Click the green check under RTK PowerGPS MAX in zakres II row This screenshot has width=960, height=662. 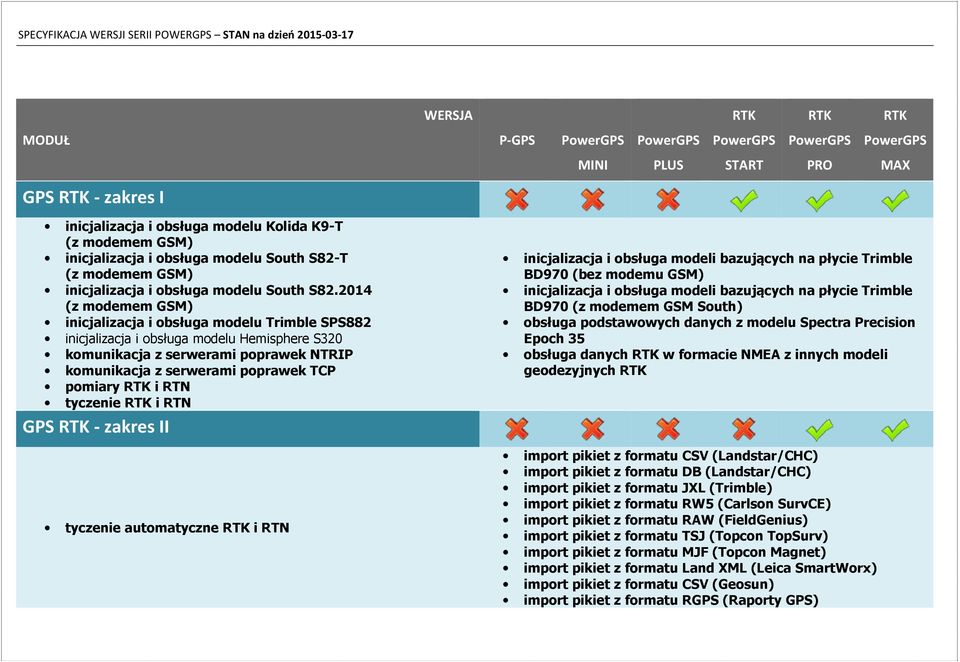click(x=895, y=429)
